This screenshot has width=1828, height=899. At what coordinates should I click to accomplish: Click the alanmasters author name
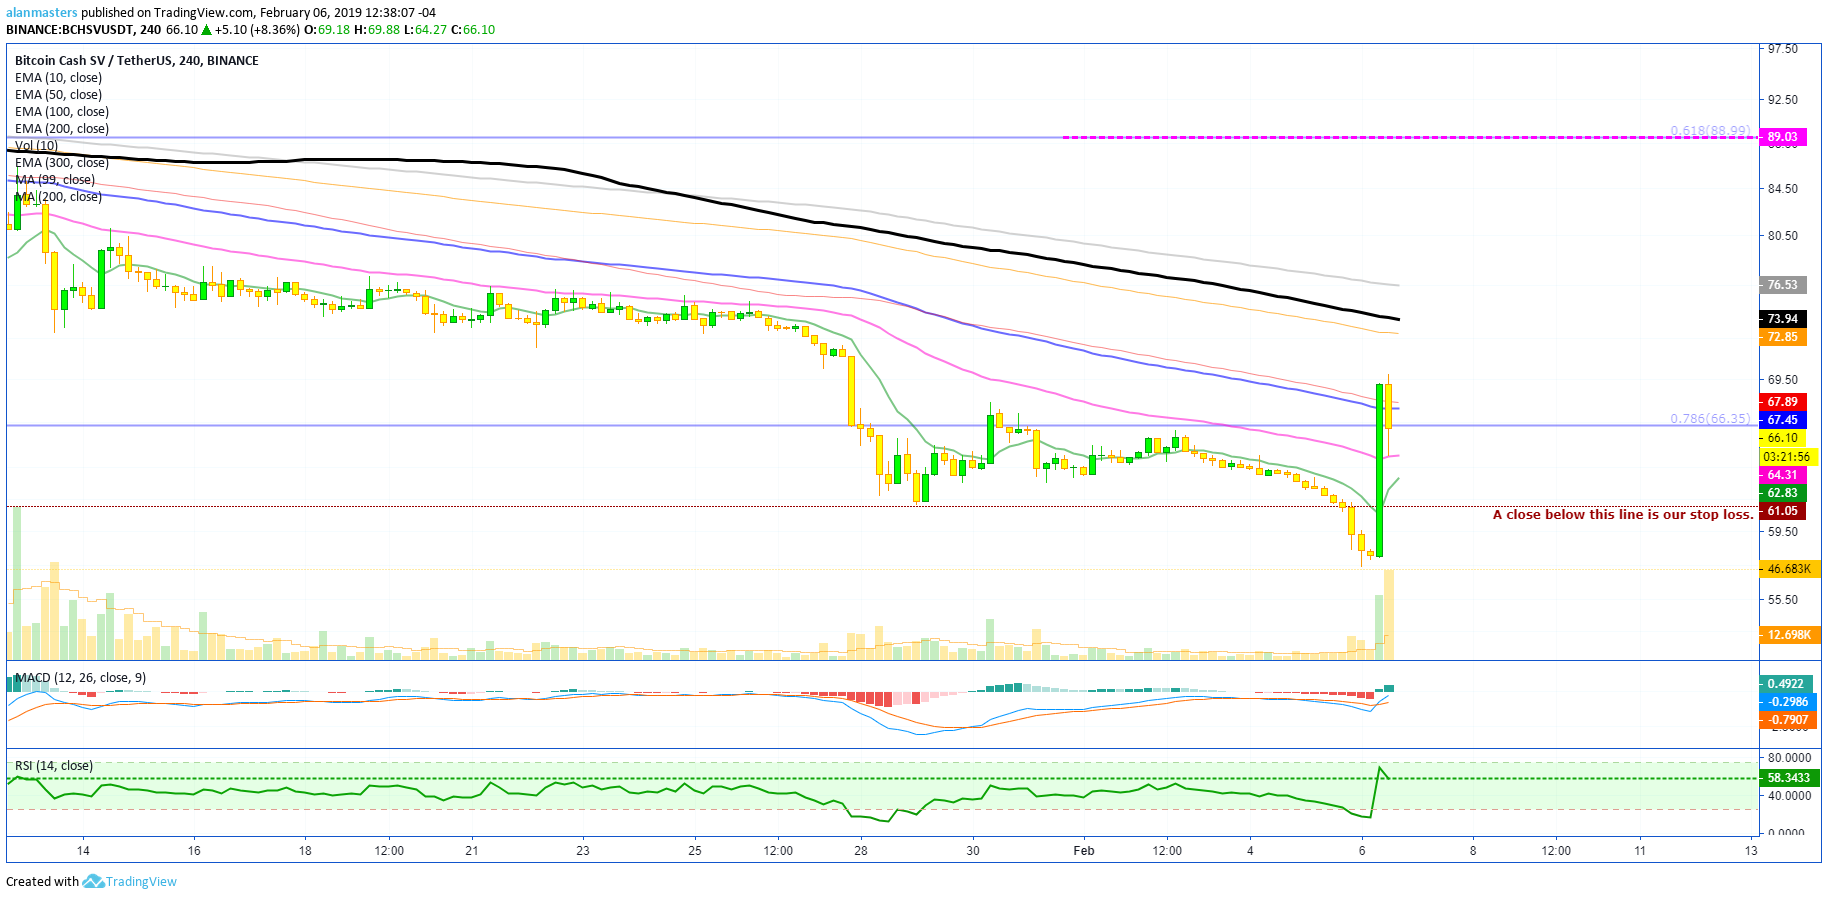coord(41,13)
